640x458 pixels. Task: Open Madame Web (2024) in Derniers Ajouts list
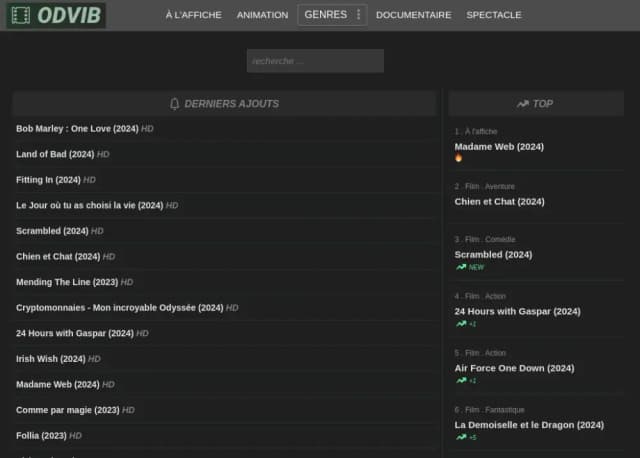point(58,385)
